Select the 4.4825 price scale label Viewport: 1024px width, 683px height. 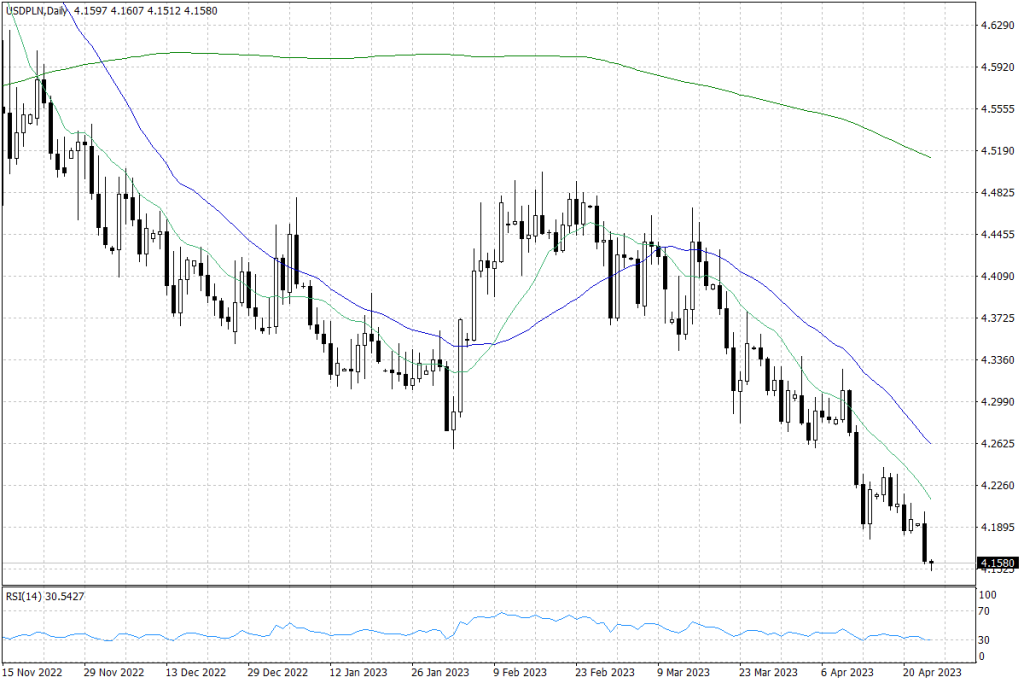999,193
